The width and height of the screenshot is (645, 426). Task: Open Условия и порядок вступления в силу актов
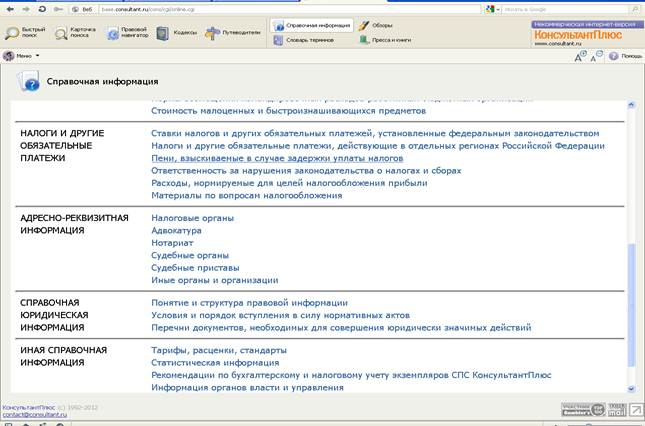coord(281,315)
